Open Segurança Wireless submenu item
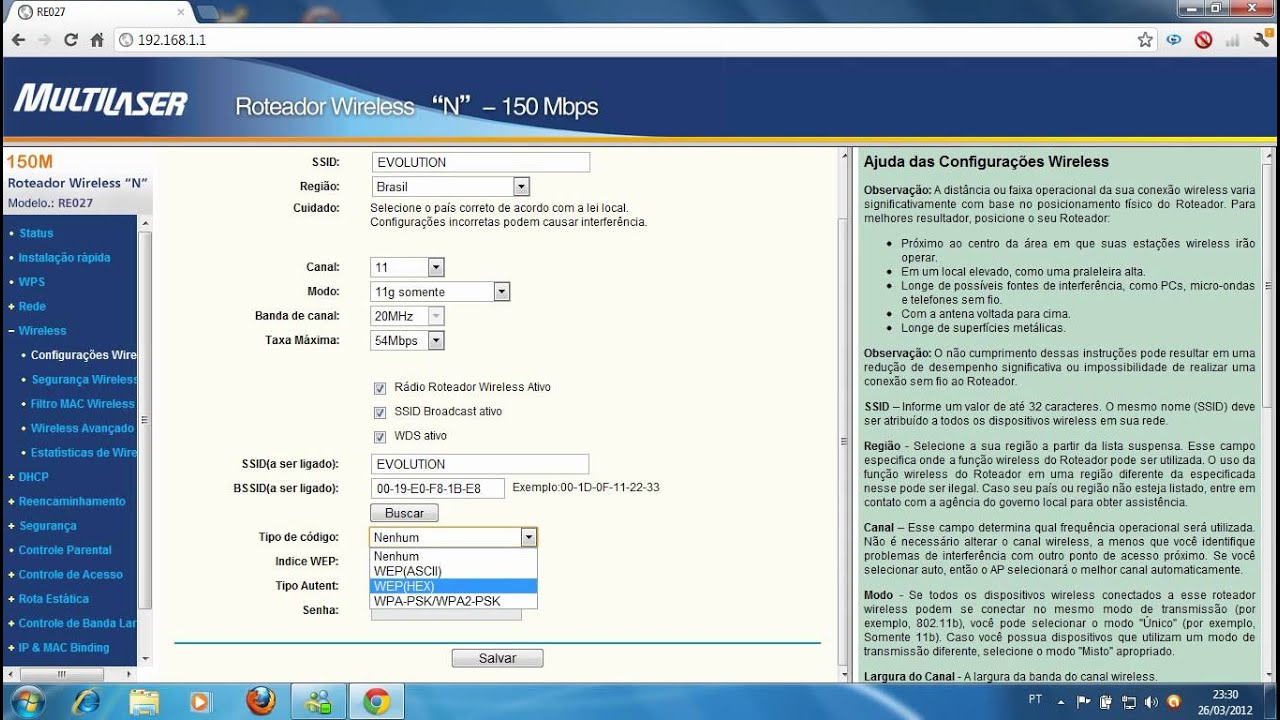The image size is (1280, 720). (x=84, y=379)
